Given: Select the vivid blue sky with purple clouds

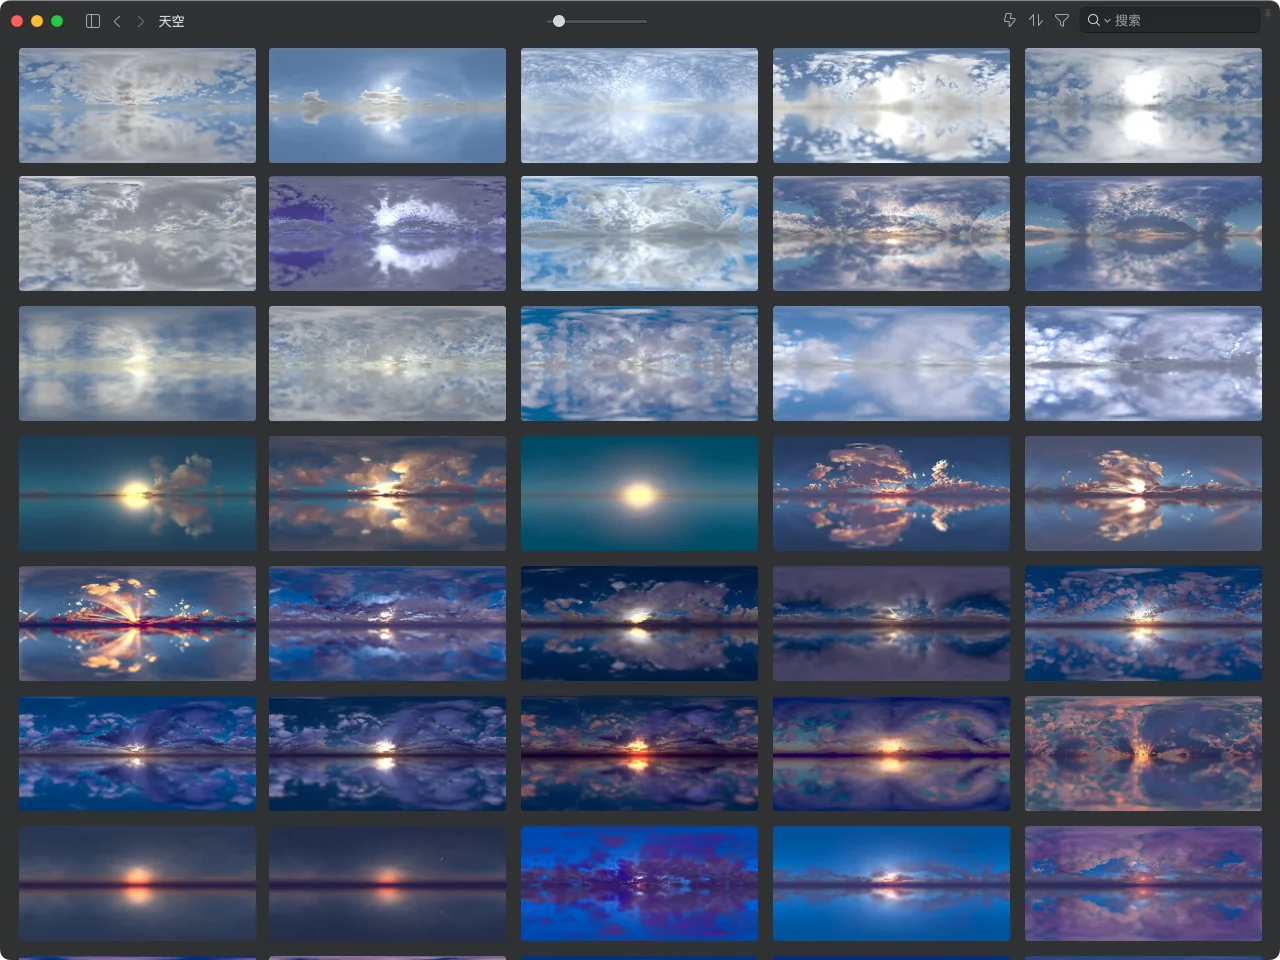Looking at the screenshot, I should point(639,883).
